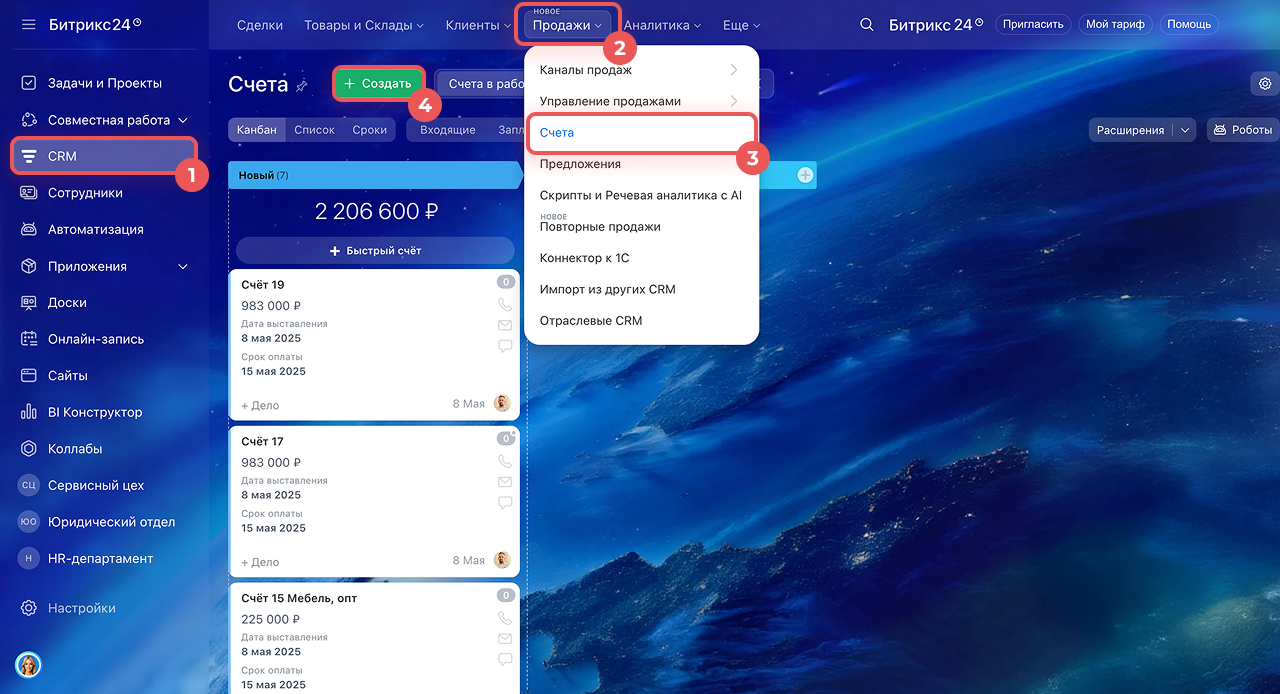Open the Счёт 15 Мебель, опт card
This screenshot has width=1280, height=694.
299,598
